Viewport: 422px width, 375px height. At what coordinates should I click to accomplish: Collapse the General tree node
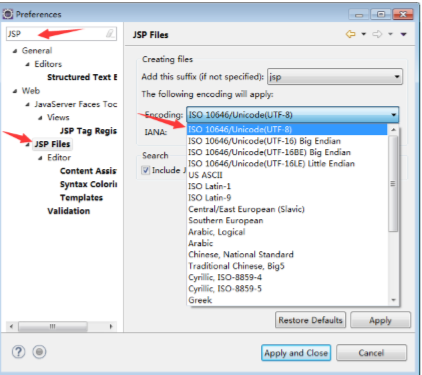click(x=14, y=51)
